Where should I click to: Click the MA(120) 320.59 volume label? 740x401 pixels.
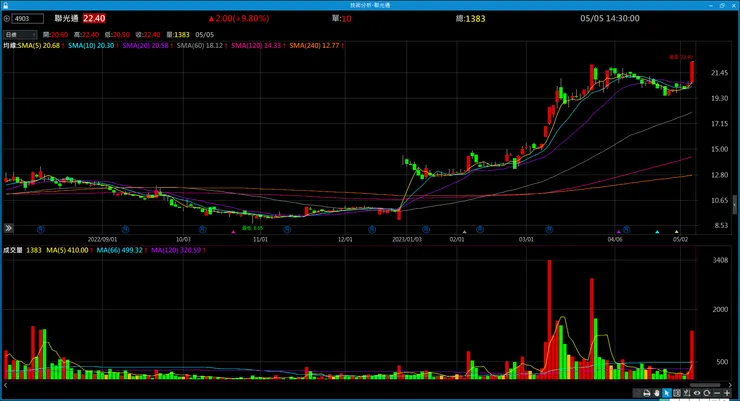pos(176,251)
